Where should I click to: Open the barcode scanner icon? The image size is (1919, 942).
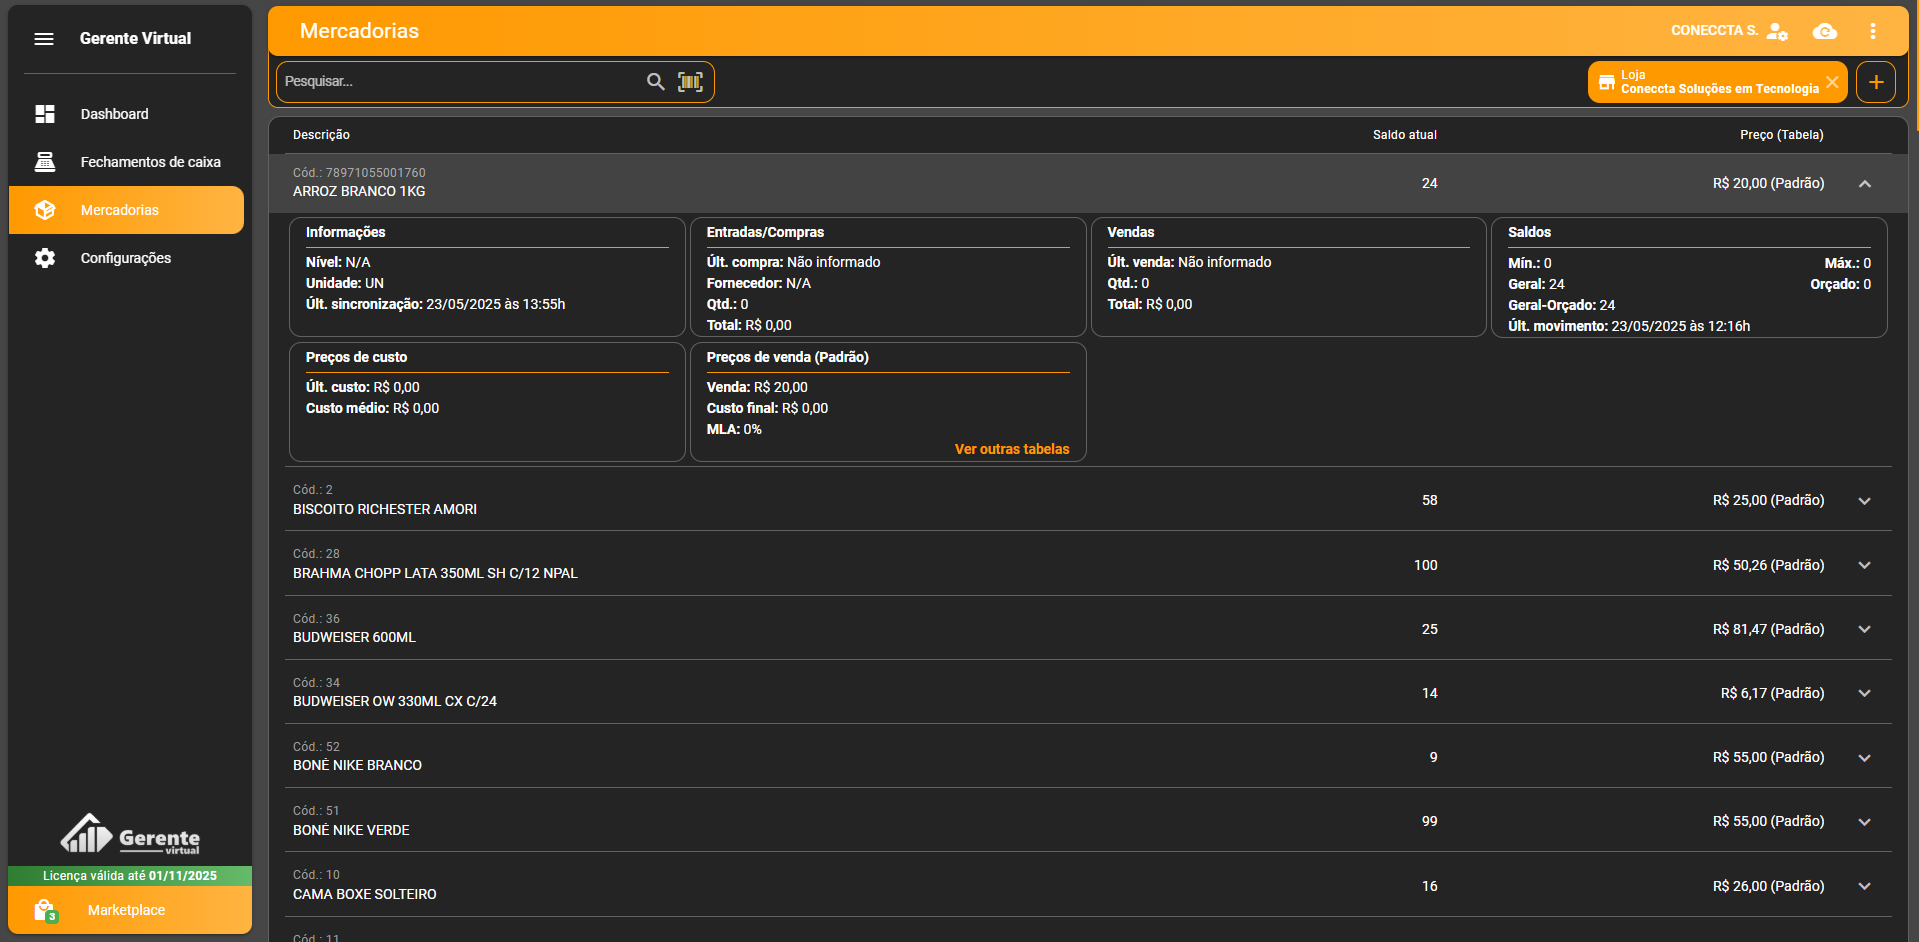pos(690,82)
